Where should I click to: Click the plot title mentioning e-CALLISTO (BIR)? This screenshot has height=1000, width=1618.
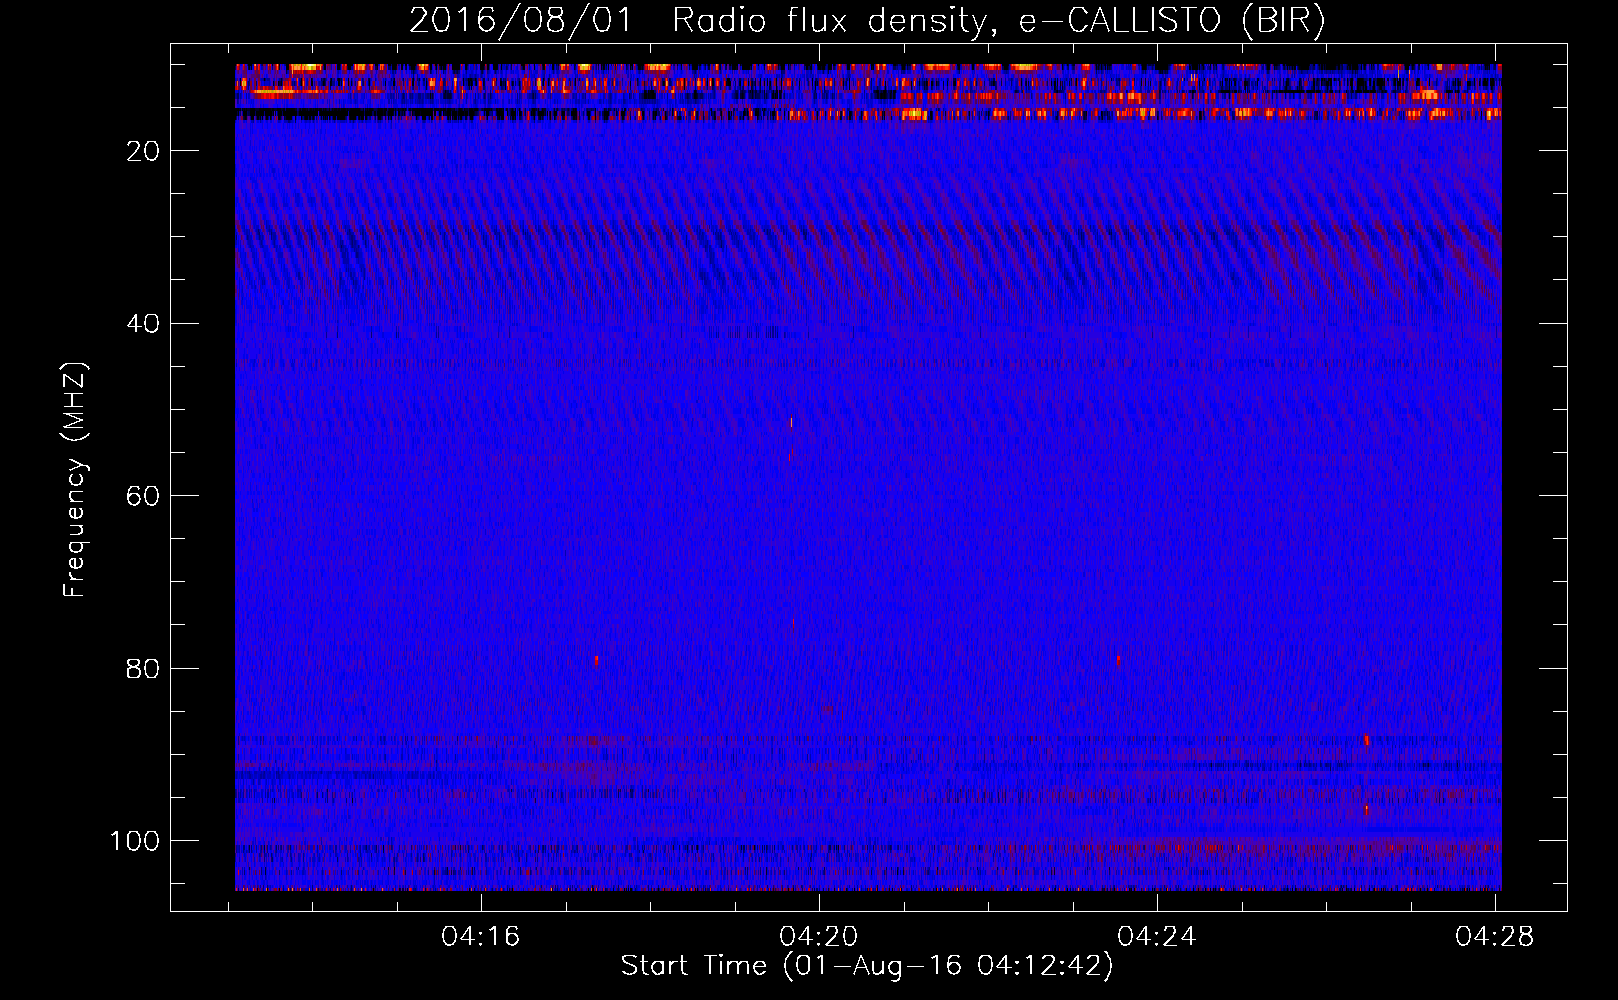pyautogui.click(x=867, y=21)
